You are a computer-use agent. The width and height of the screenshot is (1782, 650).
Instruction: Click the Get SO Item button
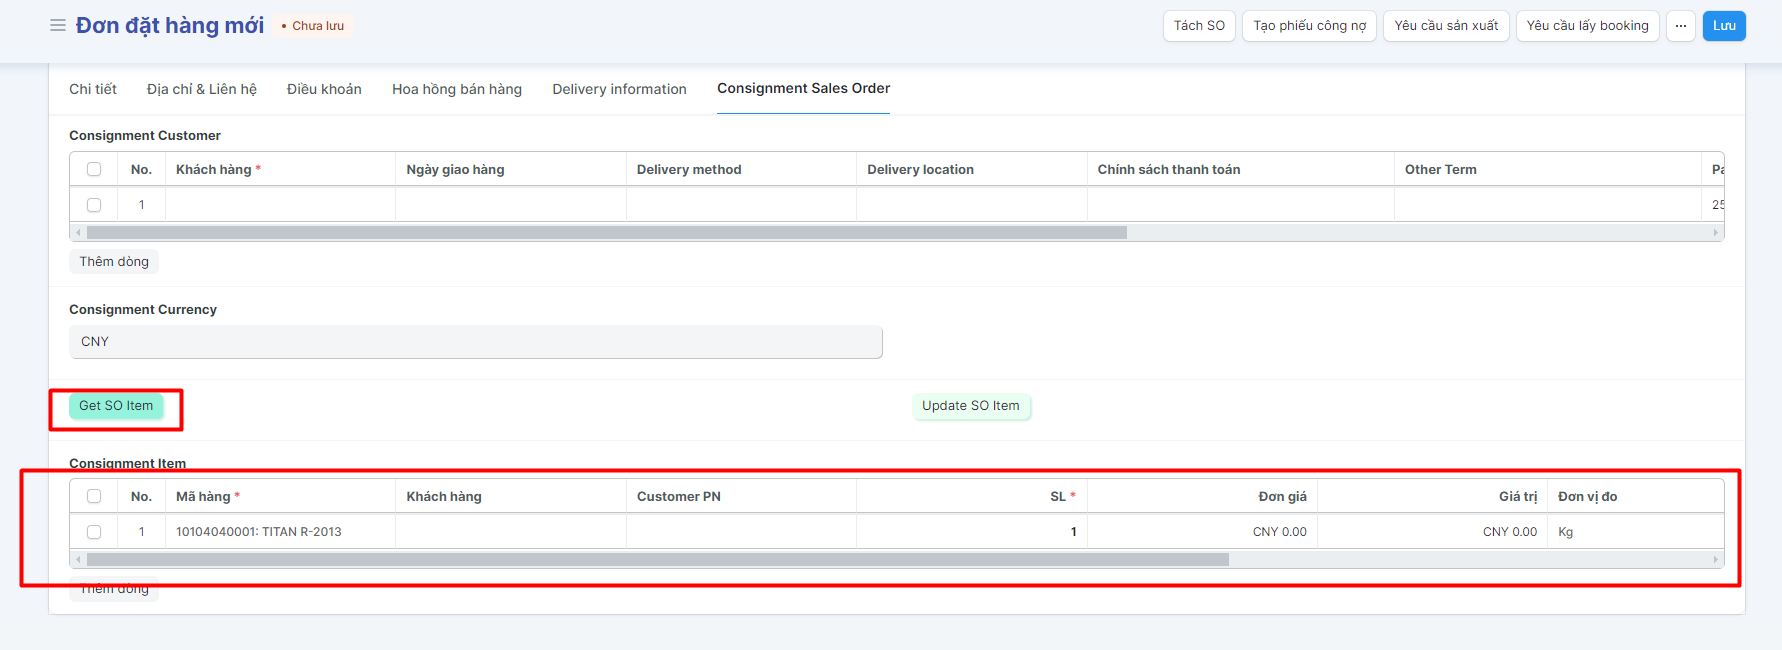[x=116, y=406]
